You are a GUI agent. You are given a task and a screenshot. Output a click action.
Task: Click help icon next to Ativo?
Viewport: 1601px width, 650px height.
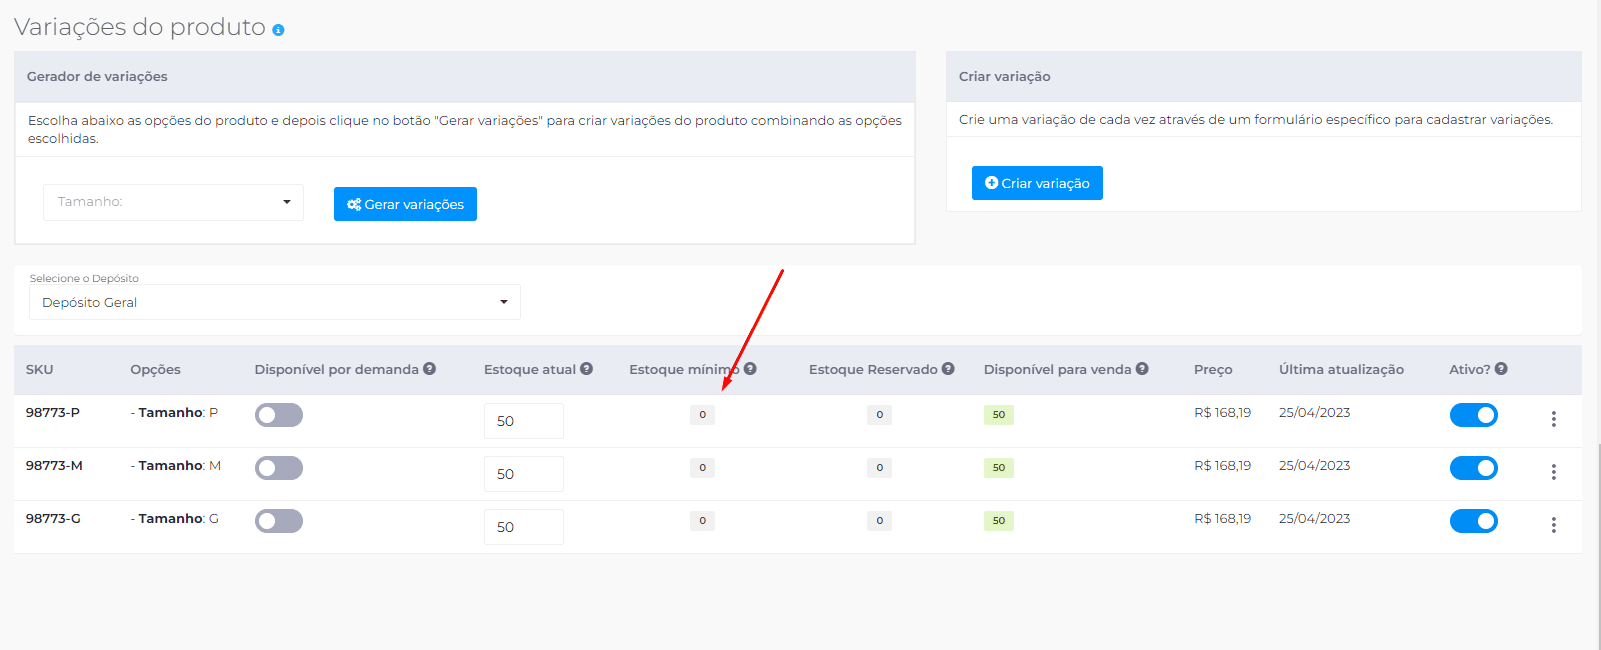1501,369
